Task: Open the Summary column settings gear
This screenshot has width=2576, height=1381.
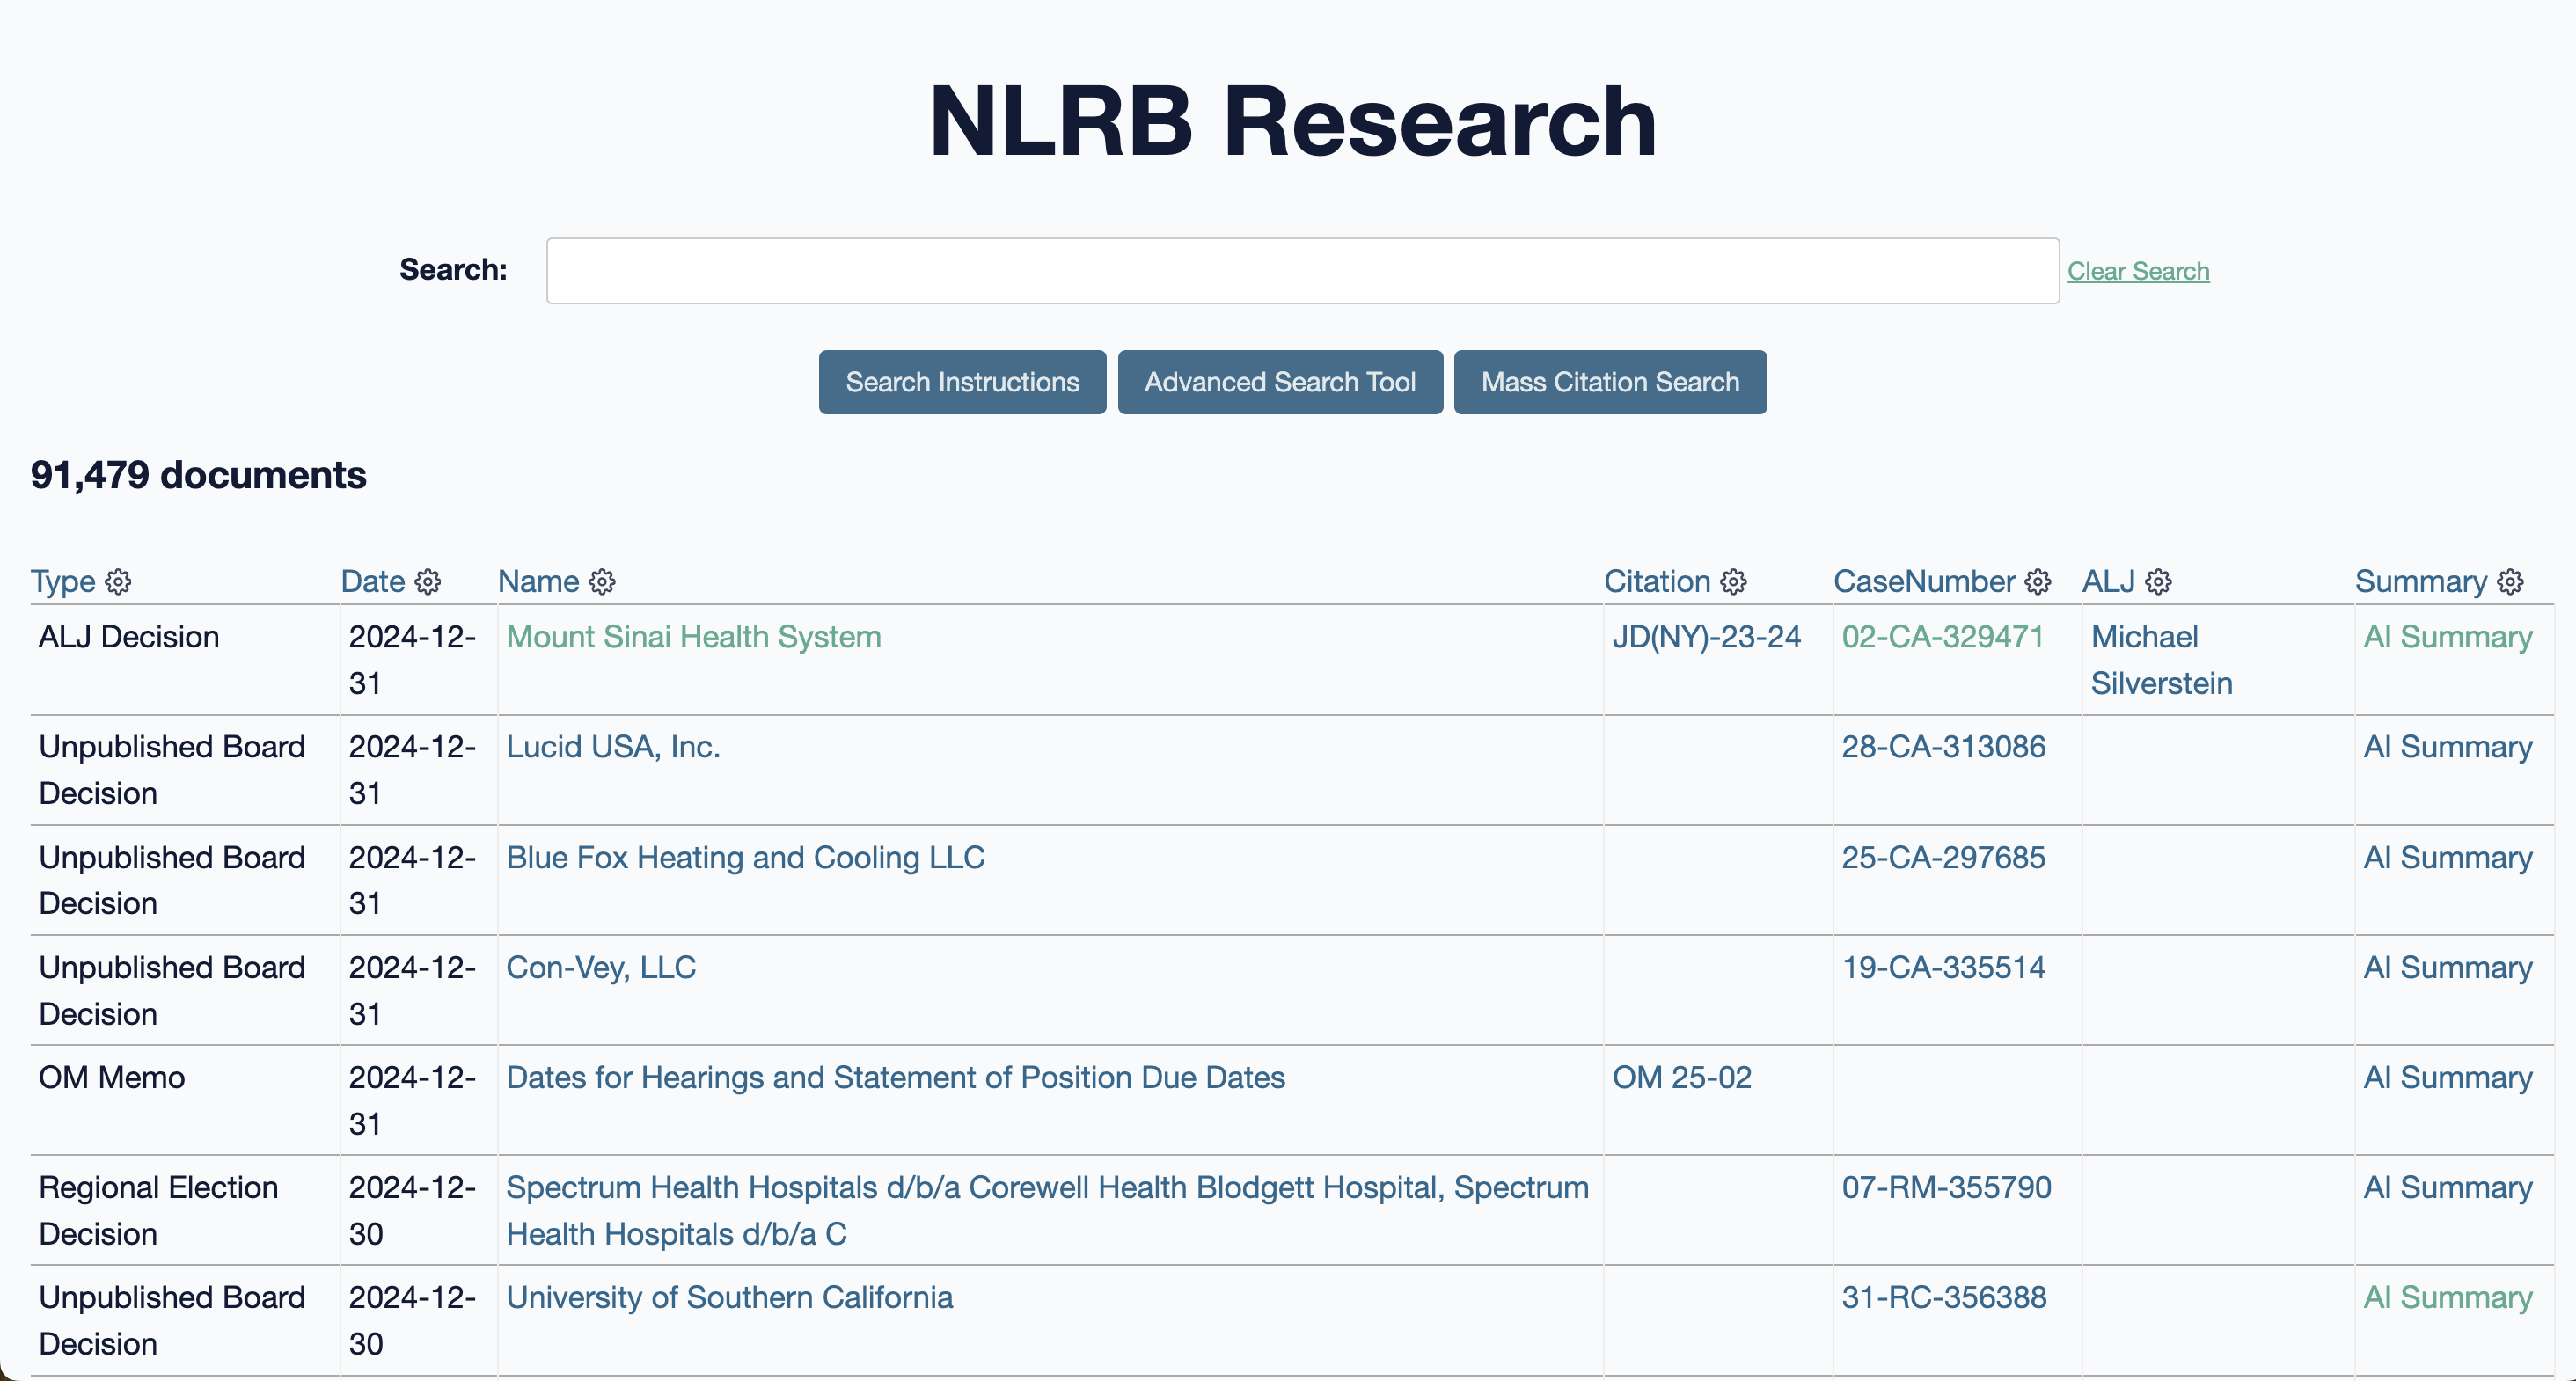Action: (2511, 581)
